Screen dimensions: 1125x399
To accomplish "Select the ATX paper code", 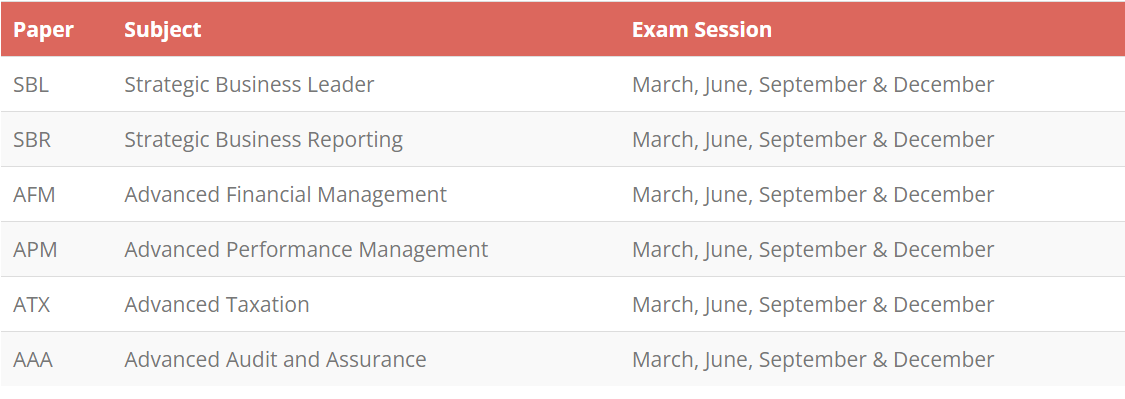I will pyautogui.click(x=32, y=304).
